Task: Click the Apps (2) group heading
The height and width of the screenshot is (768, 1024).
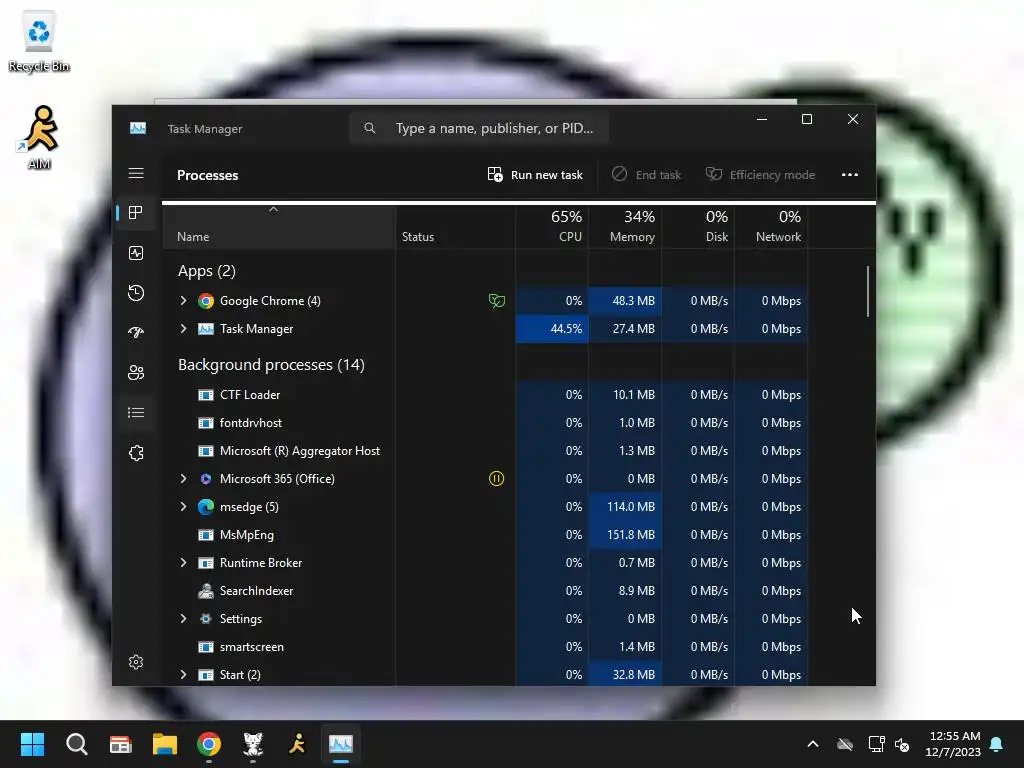Action: pyautogui.click(x=206, y=270)
